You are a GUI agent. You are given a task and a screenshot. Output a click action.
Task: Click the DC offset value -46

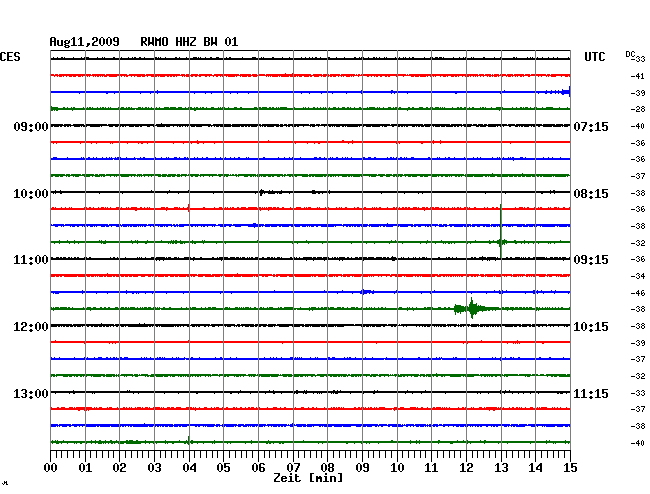[x=638, y=293]
